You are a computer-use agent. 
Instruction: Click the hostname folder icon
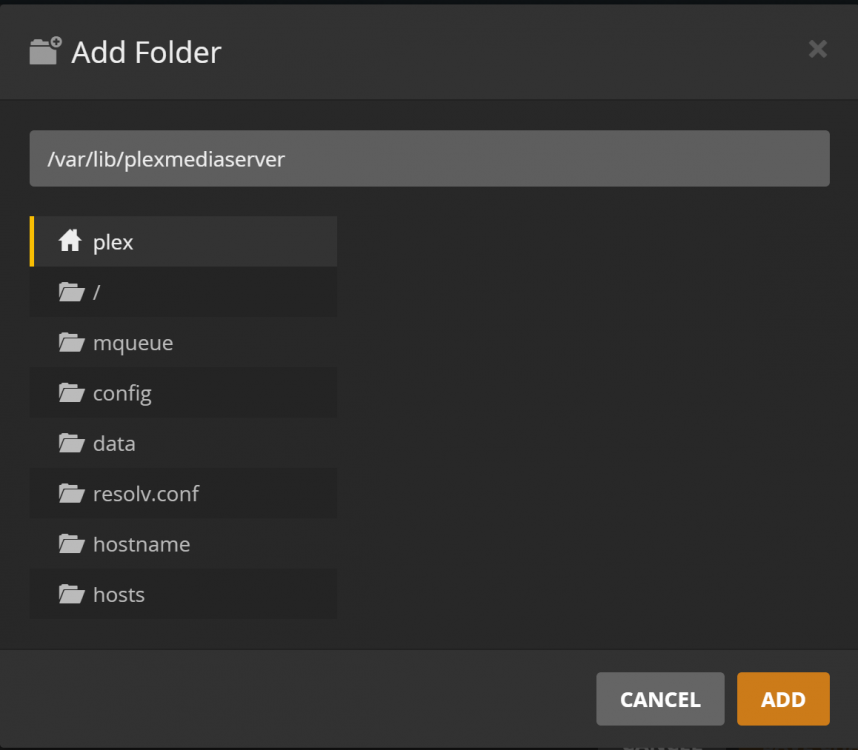(x=72, y=544)
